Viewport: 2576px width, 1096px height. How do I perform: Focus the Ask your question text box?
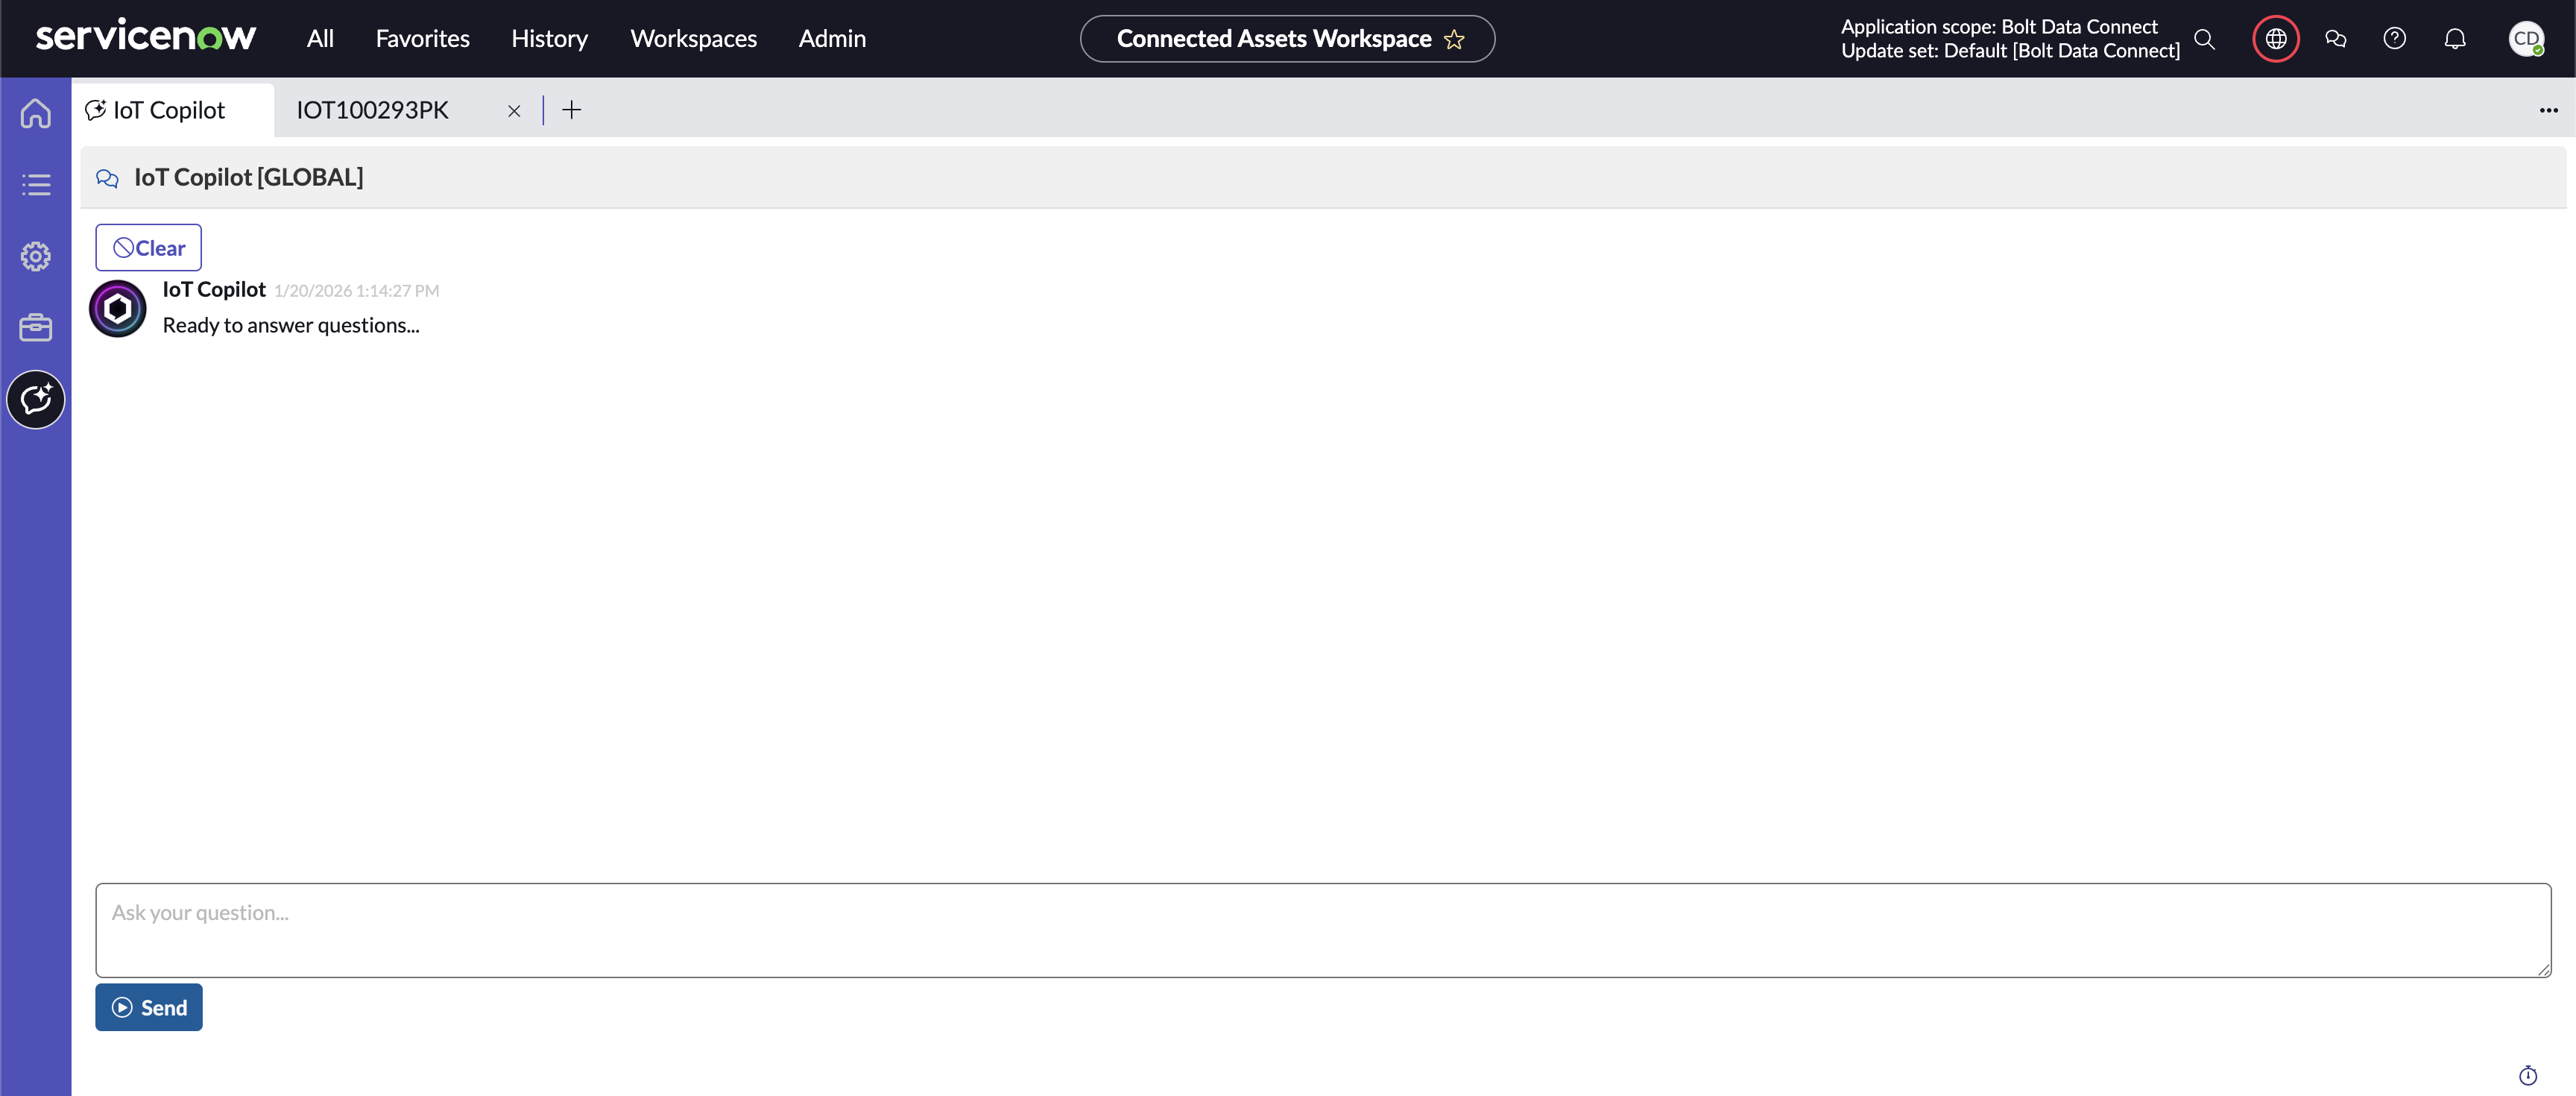tap(1323, 930)
